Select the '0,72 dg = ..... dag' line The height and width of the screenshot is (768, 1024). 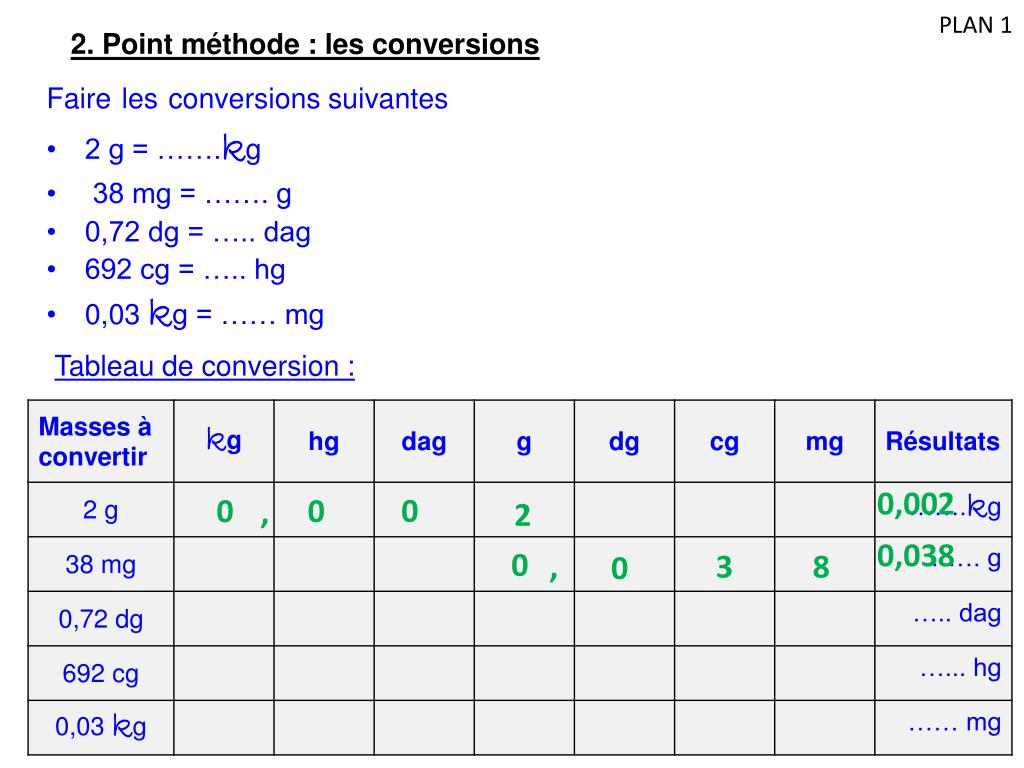coord(197,232)
